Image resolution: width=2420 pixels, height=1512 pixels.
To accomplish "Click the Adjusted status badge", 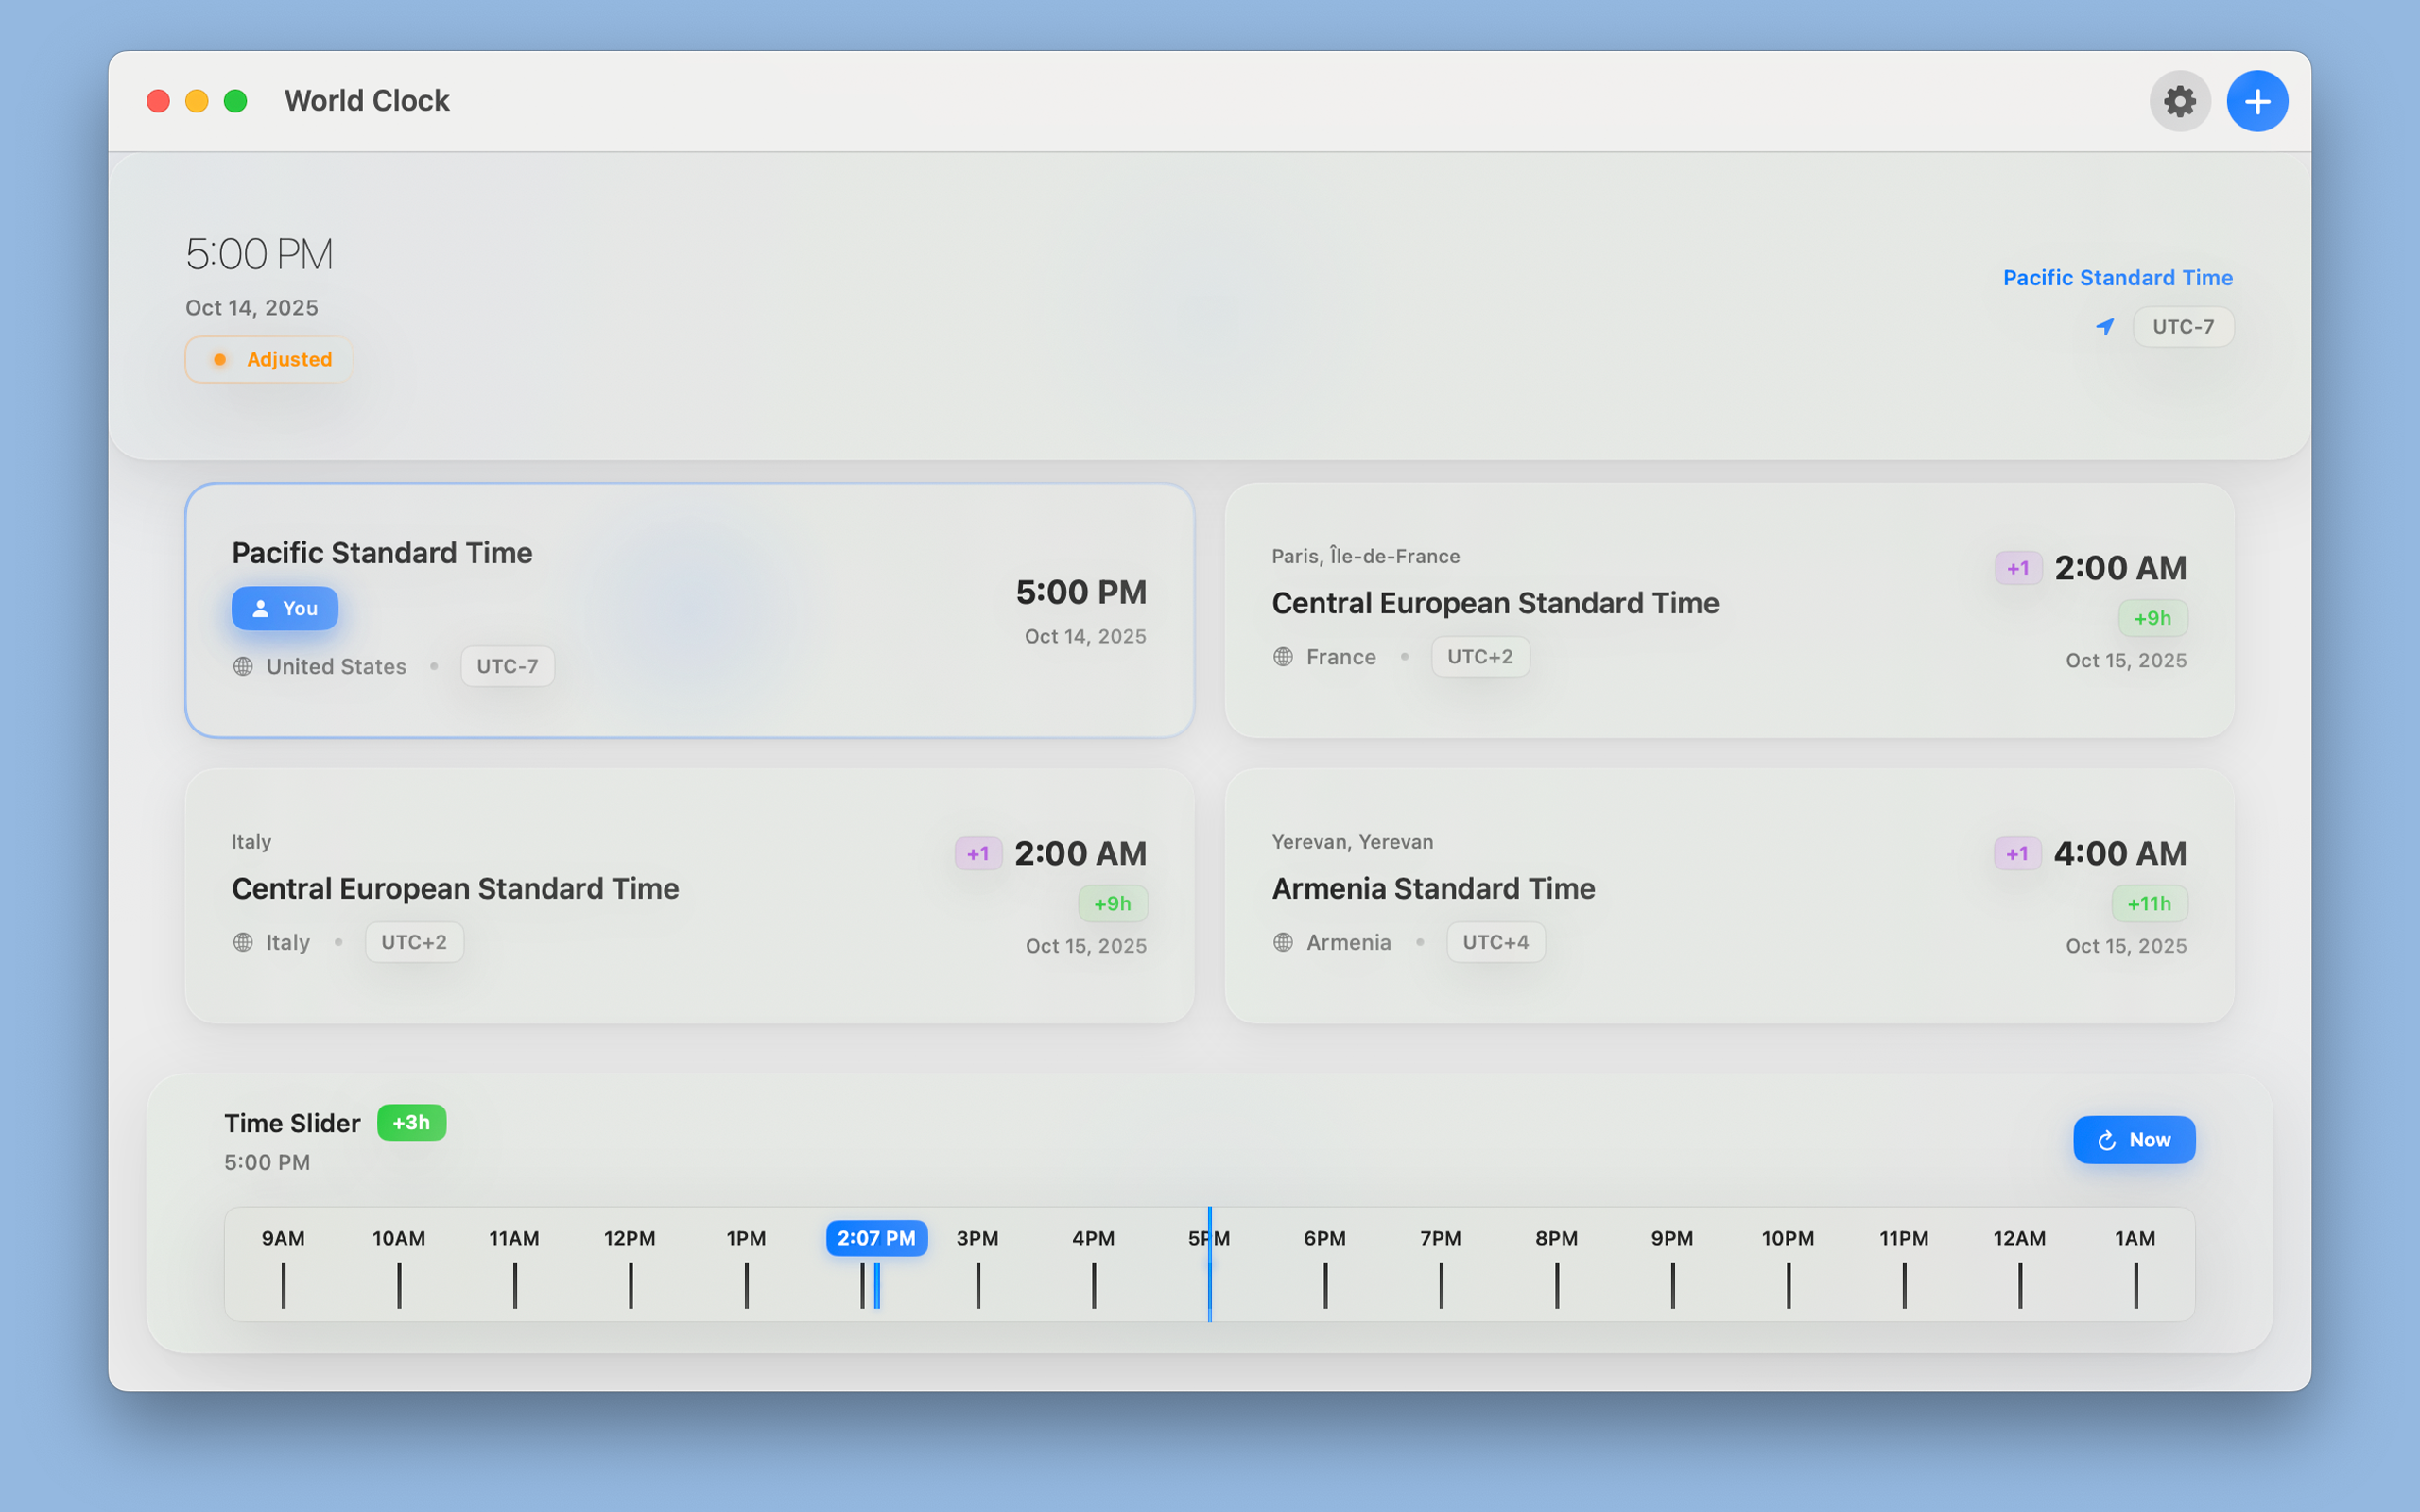I will tap(268, 359).
